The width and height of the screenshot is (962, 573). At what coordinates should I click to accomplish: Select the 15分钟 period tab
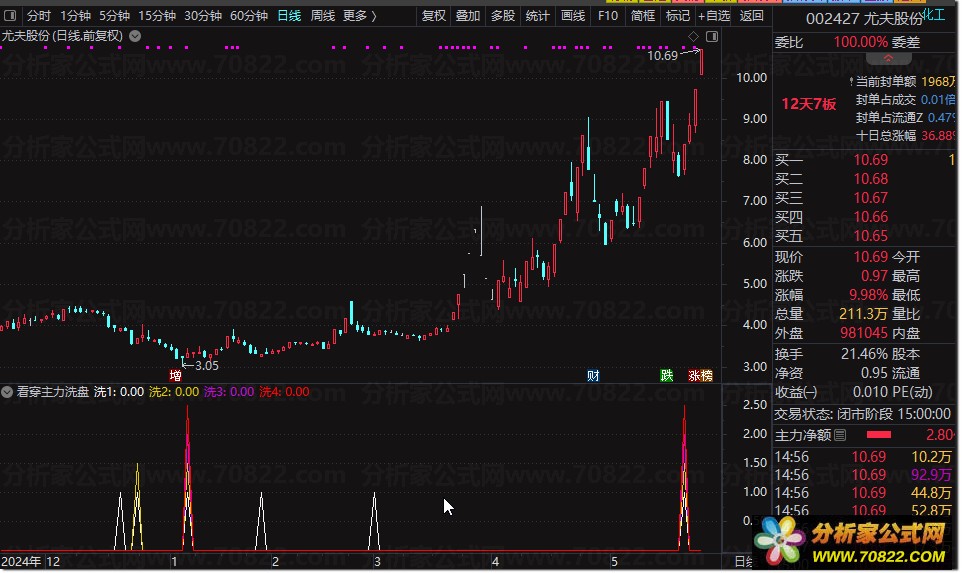click(x=157, y=15)
